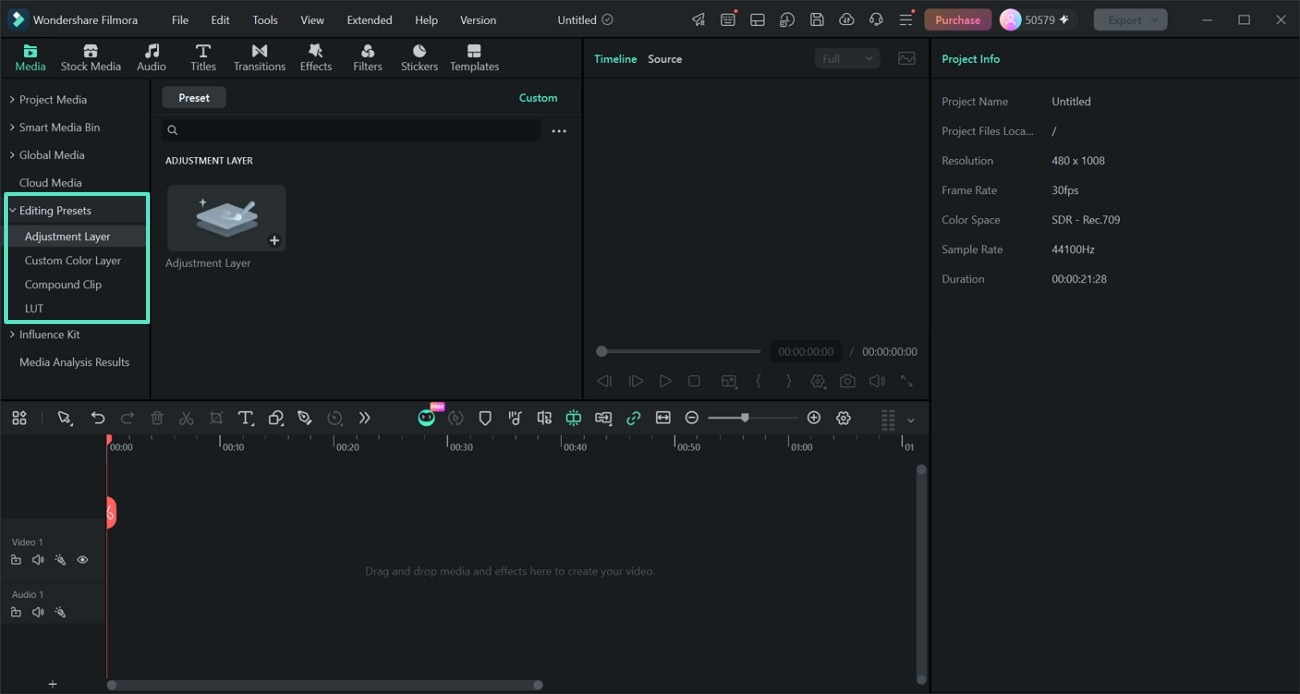This screenshot has height=694, width=1300.
Task: Open the Transitions tab
Action: coord(259,58)
